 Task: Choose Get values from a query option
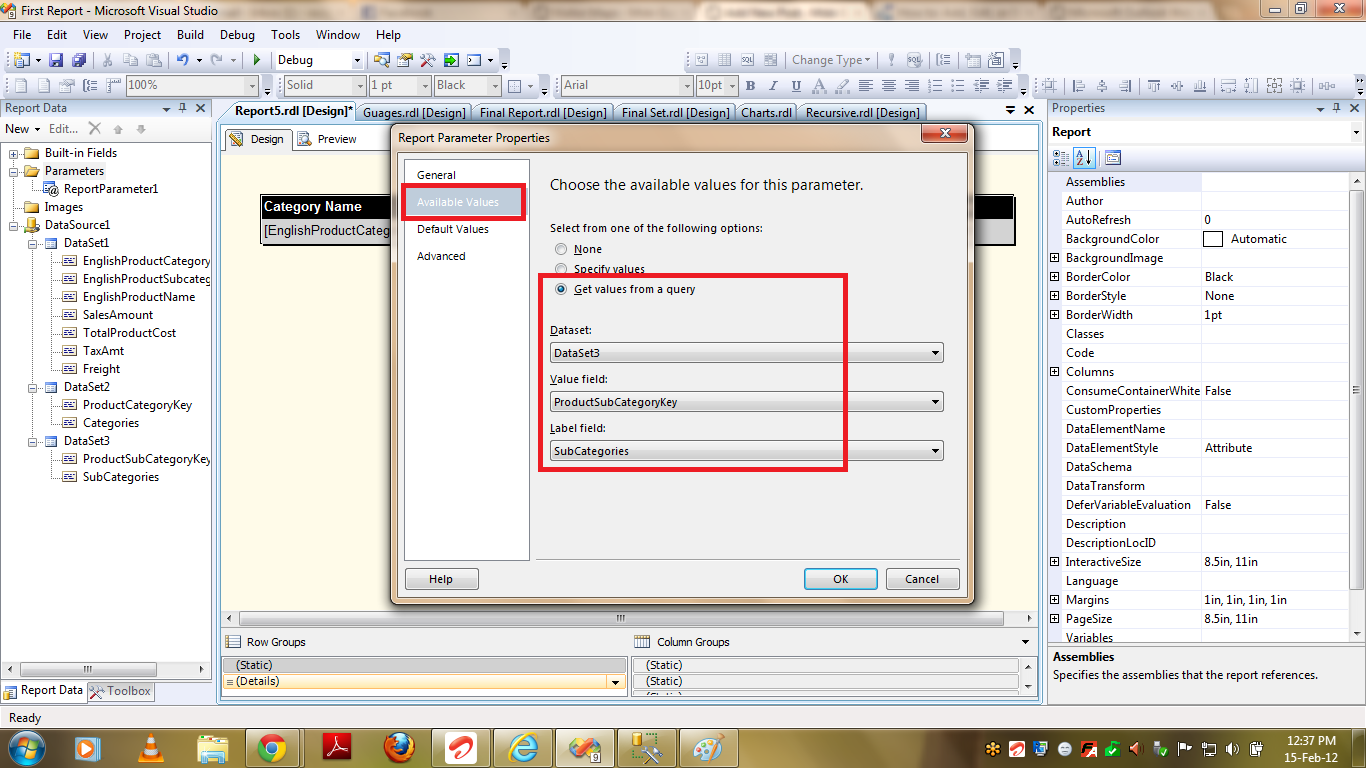(561, 289)
